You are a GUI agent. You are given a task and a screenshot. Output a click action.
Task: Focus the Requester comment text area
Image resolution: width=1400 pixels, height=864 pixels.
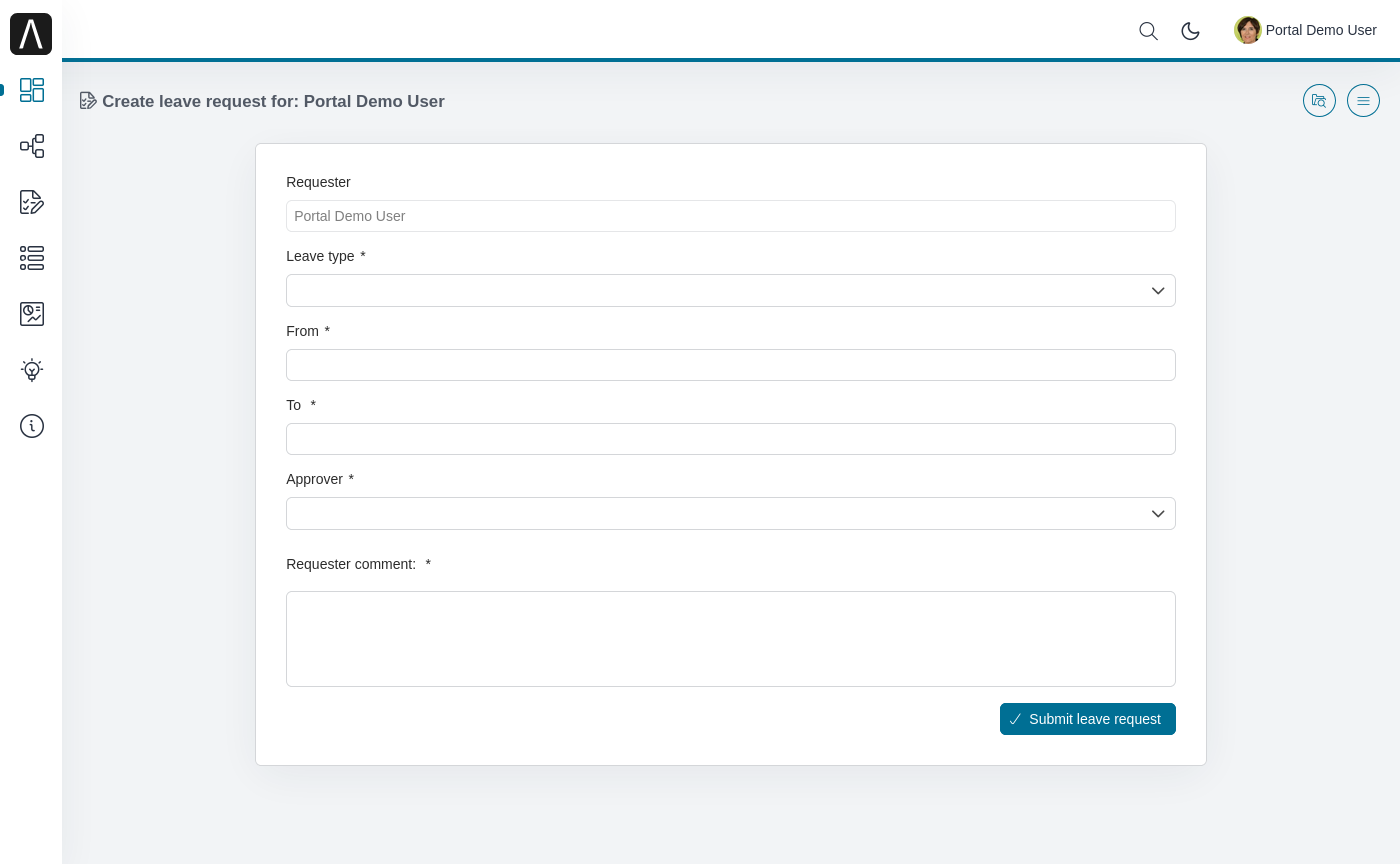click(730, 639)
